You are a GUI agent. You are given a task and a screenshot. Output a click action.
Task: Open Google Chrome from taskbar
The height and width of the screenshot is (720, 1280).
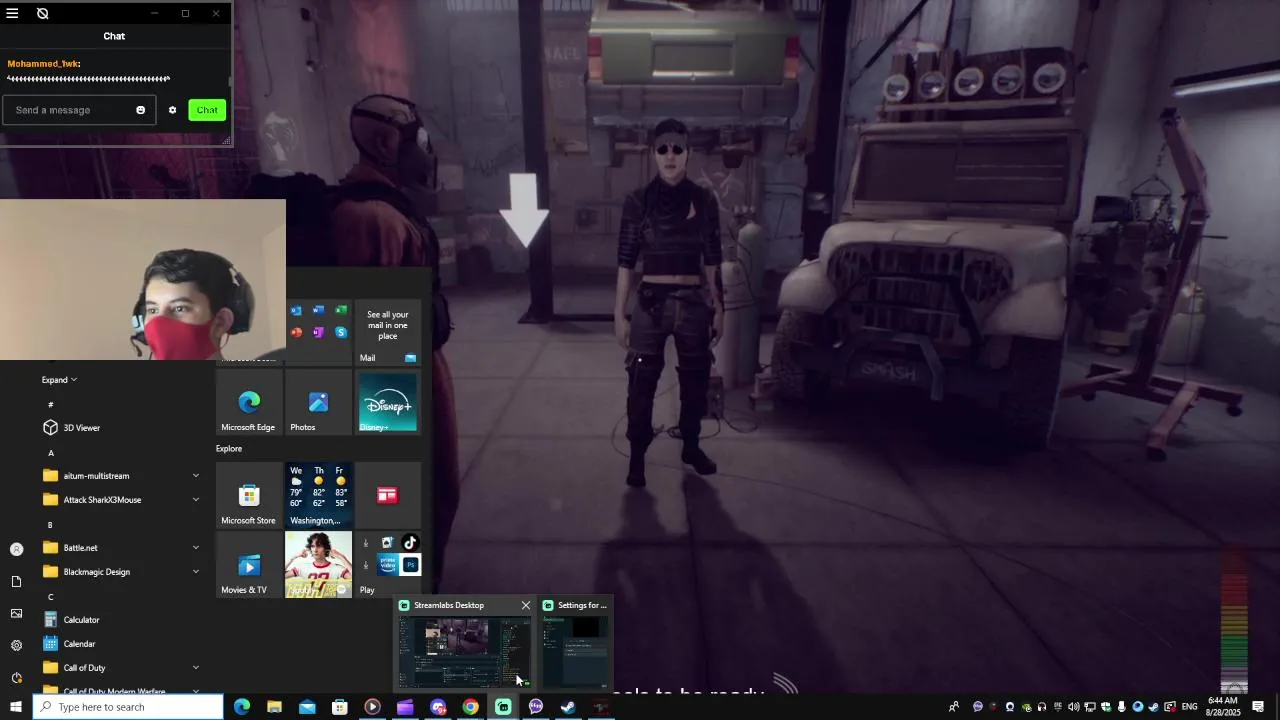tap(470, 707)
